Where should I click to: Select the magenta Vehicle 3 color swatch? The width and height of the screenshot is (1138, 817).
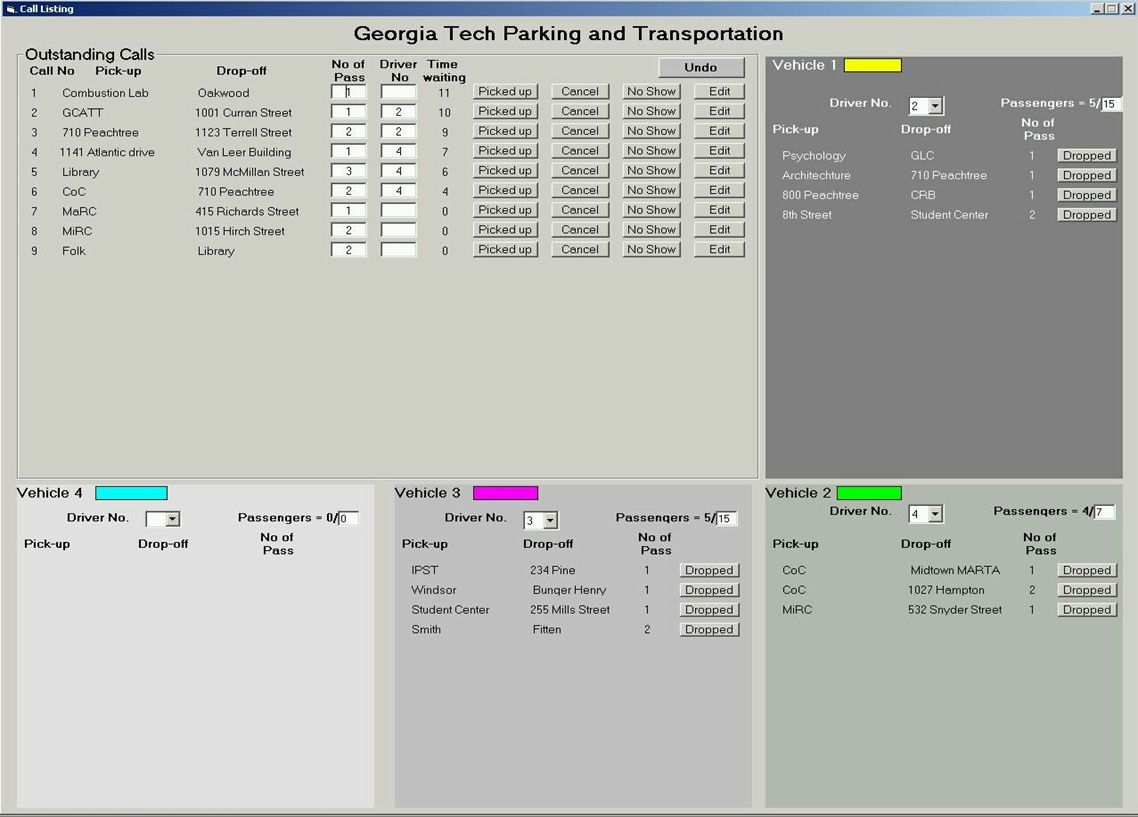pyautogui.click(x=505, y=493)
